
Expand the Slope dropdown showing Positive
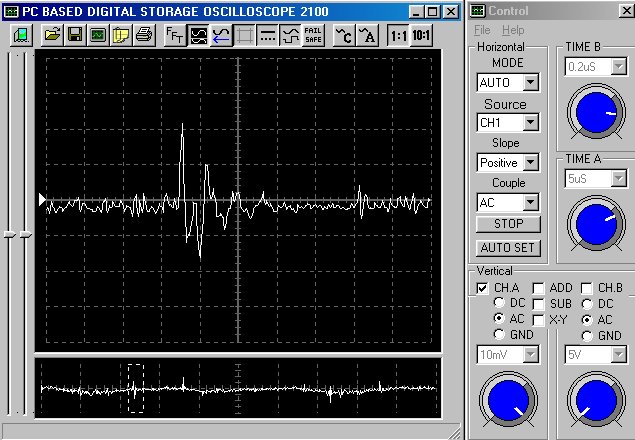pyautogui.click(x=531, y=162)
